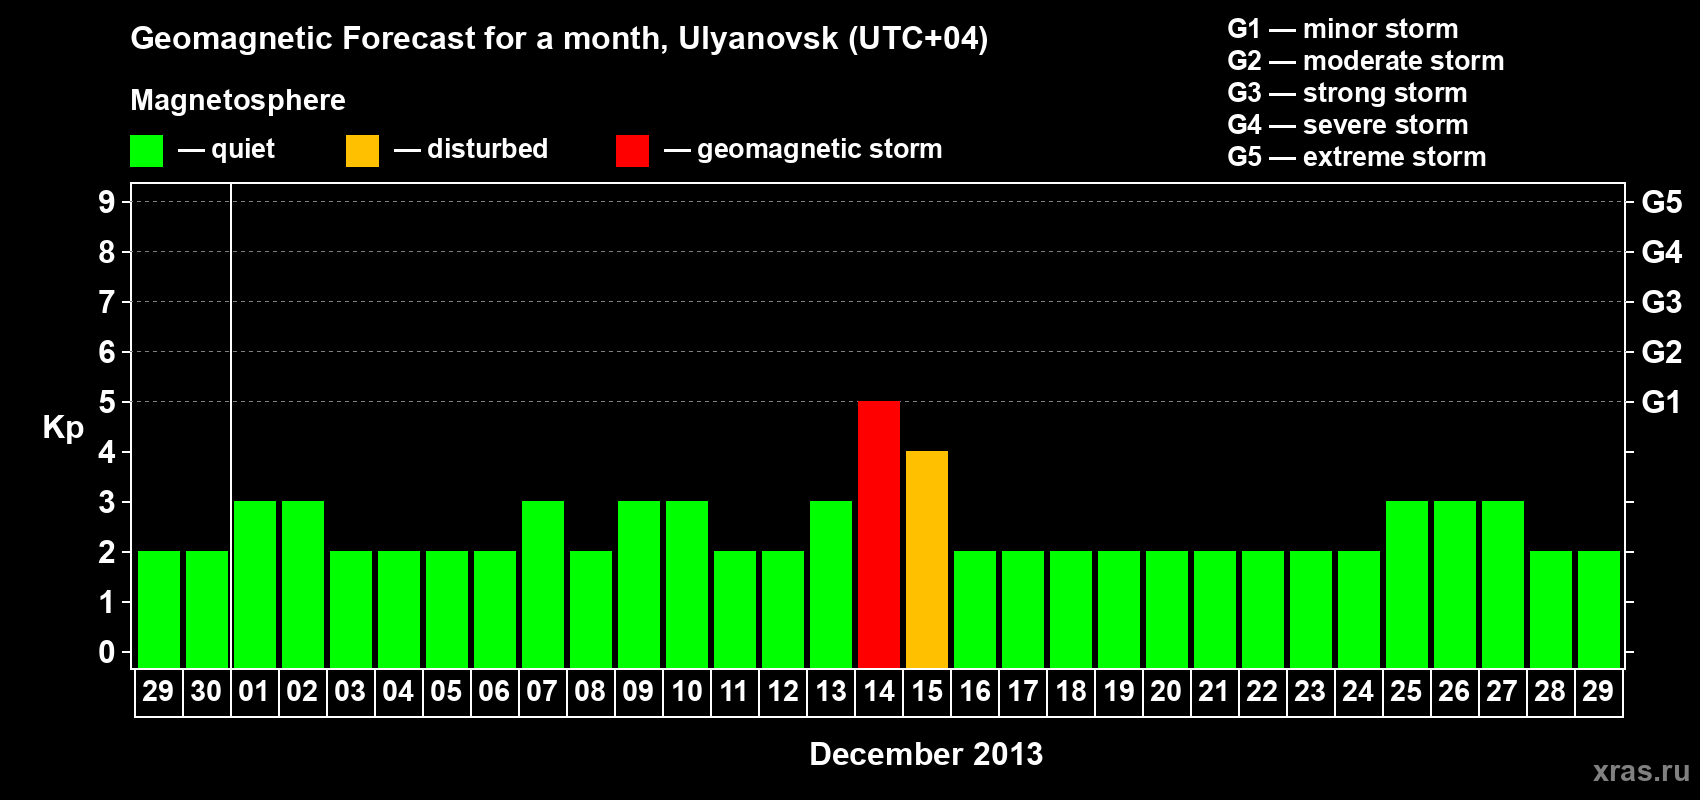Click the green bar for December 20
The height and width of the screenshot is (800, 1700).
coord(1167,609)
